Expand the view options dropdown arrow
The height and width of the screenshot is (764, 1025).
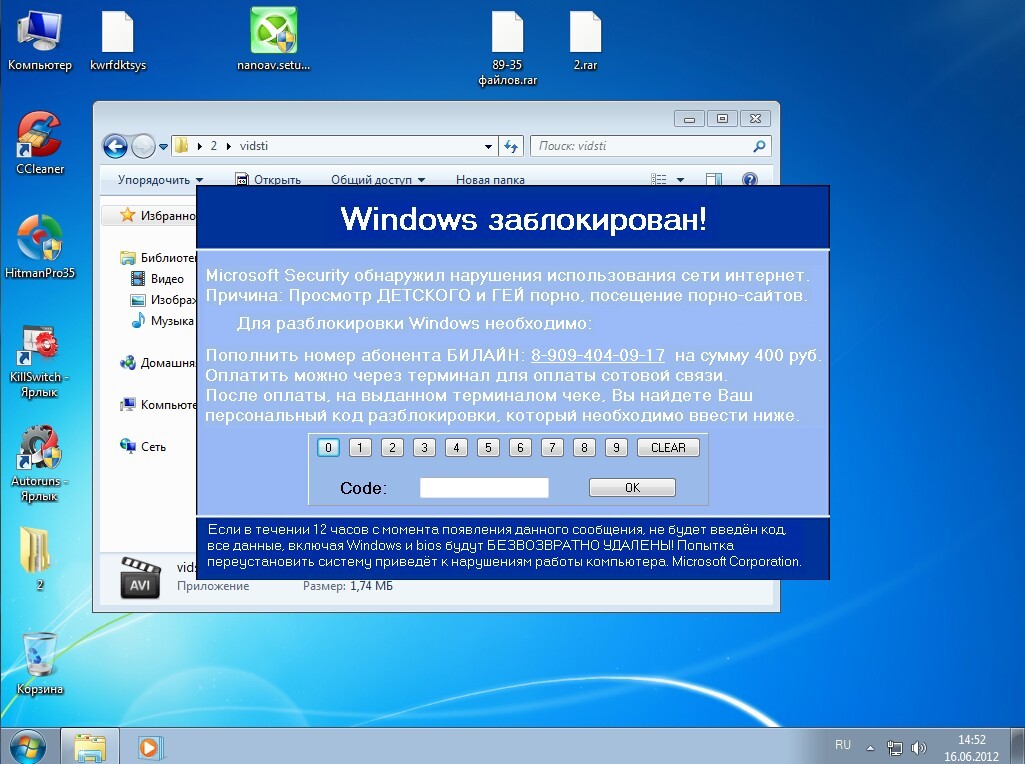point(680,180)
